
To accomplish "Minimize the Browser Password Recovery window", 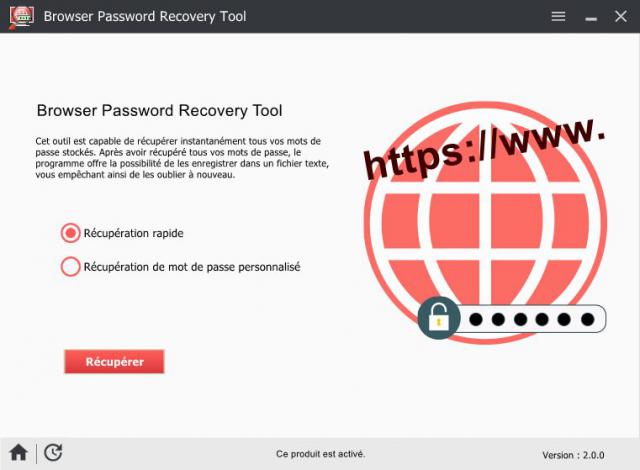I will click(x=591, y=18).
